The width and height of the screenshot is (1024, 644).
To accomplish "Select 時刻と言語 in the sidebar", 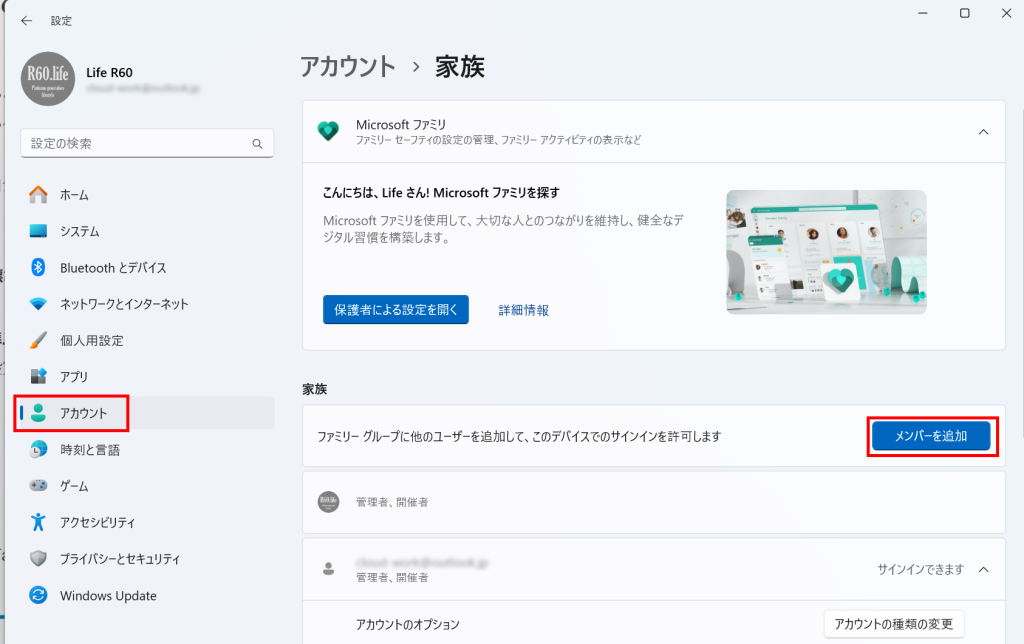I will [90, 450].
